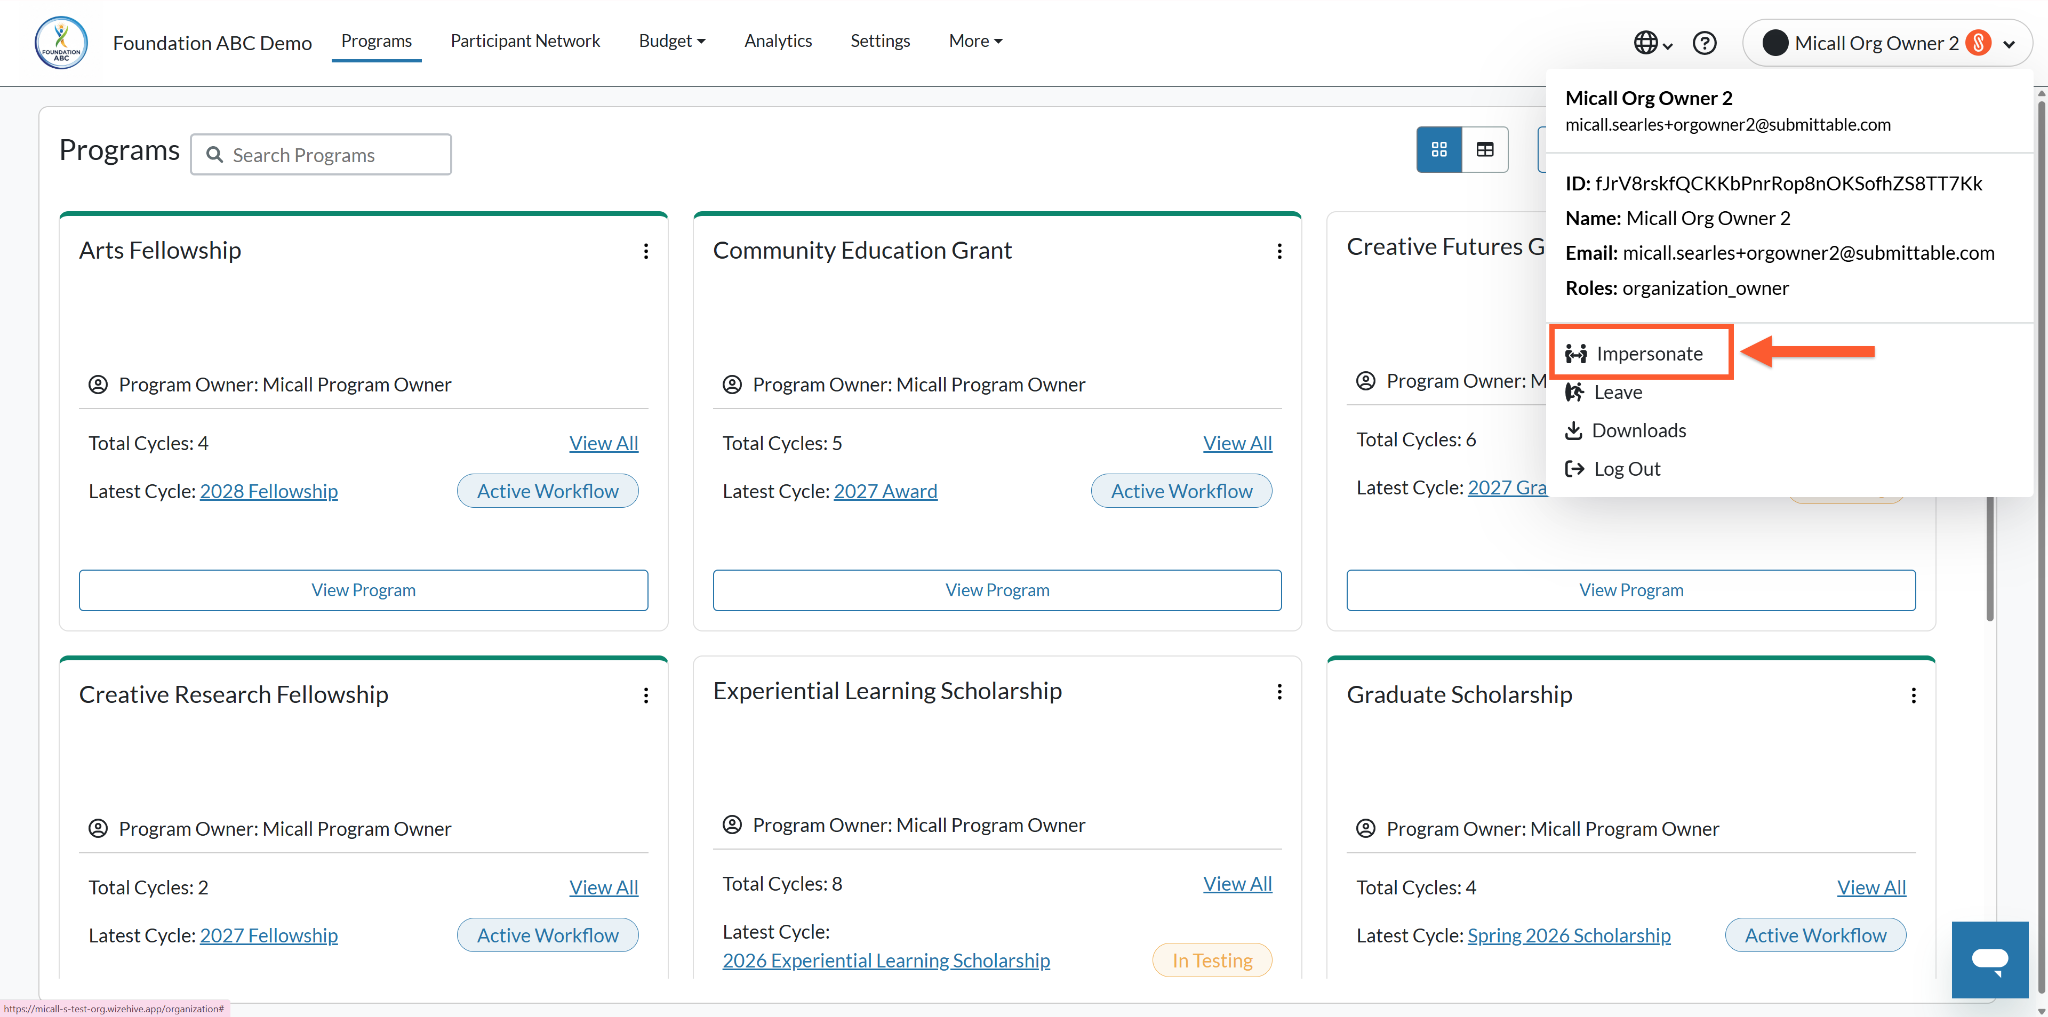Screen dimensions: 2048x1017
Task: View Program for Arts Fellowship
Action: click(364, 590)
